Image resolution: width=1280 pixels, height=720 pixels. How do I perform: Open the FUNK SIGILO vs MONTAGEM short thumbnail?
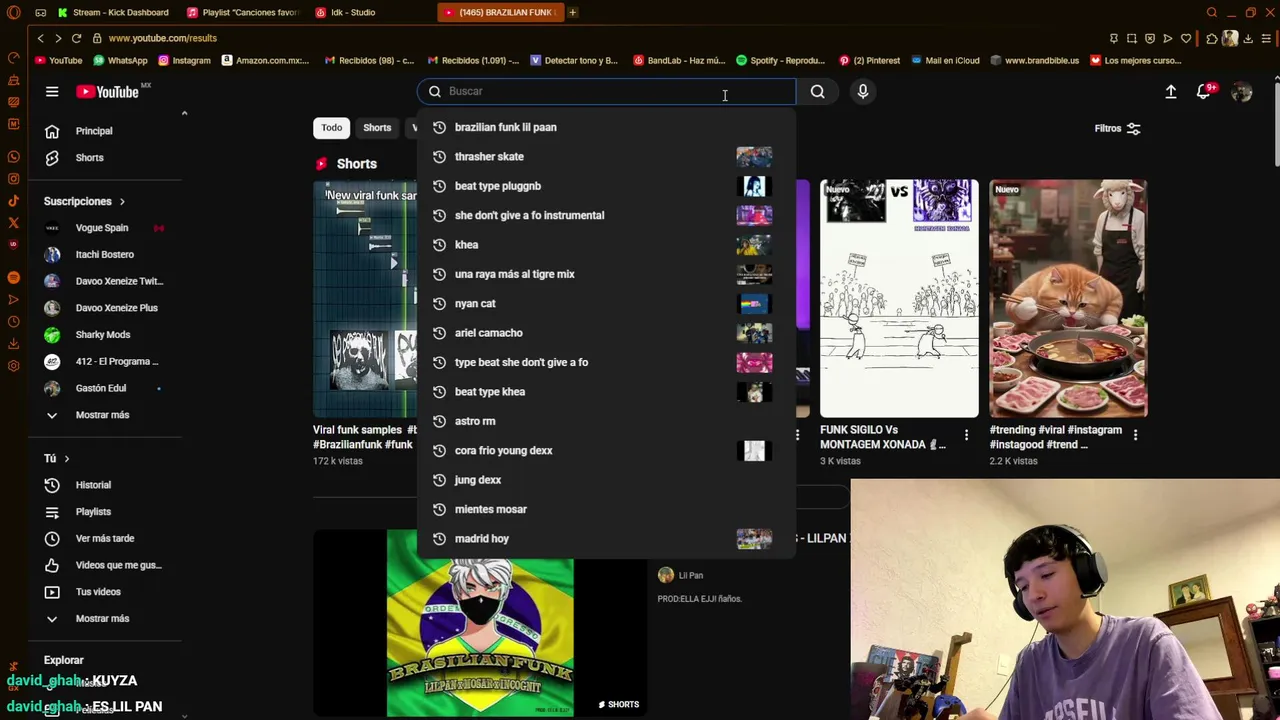click(899, 298)
